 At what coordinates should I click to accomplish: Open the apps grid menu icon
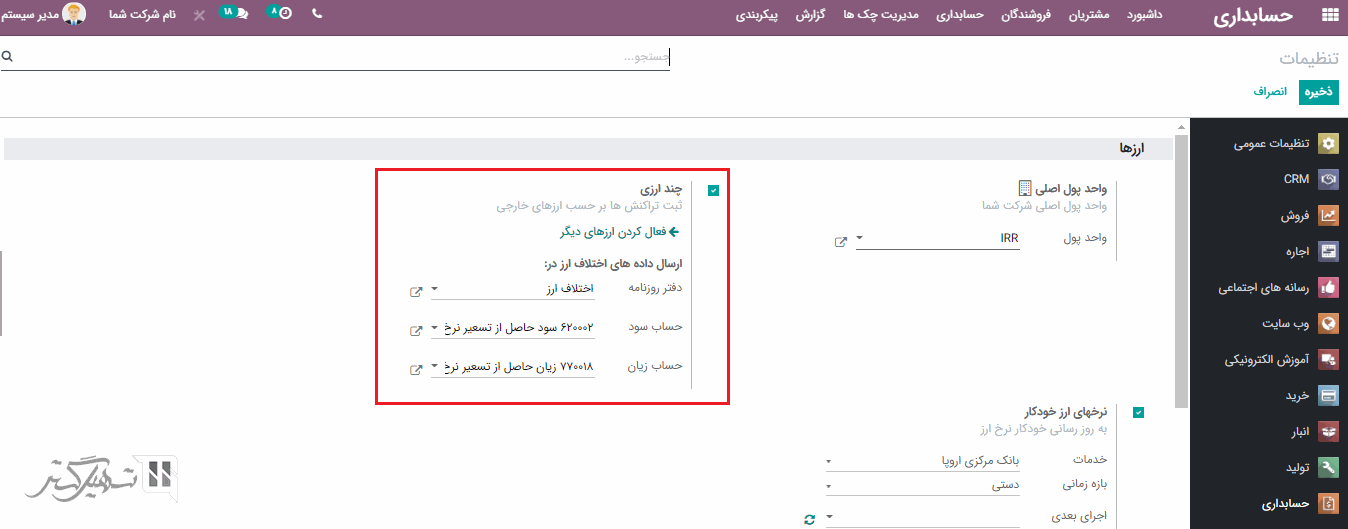[1330, 16]
